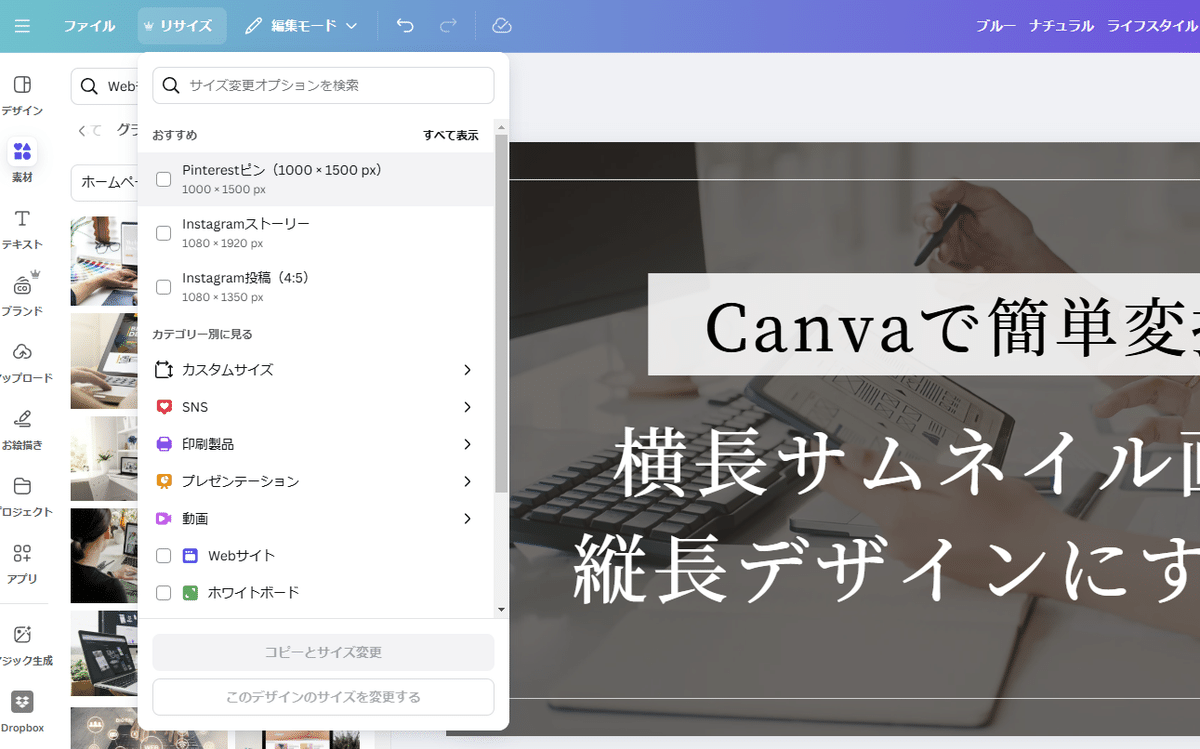This screenshot has height=749, width=1200.
Task: Open the お絵描き draw panel
Action: click(22, 429)
